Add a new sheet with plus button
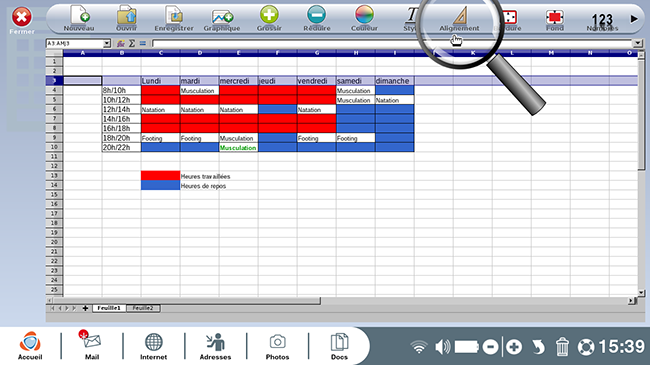The height and width of the screenshot is (365, 650). click(85, 308)
